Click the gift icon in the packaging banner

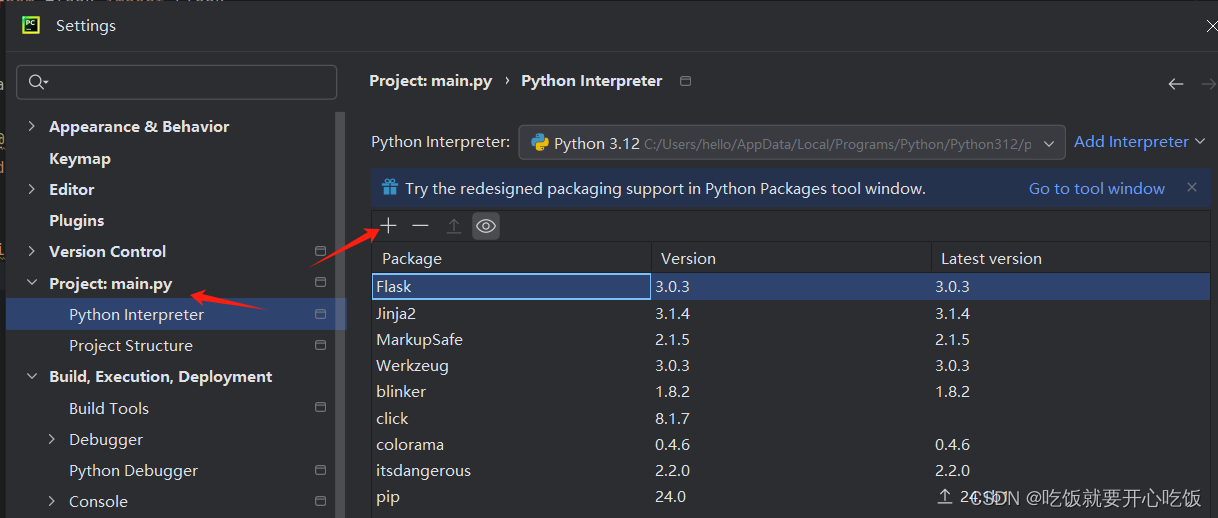coord(389,188)
